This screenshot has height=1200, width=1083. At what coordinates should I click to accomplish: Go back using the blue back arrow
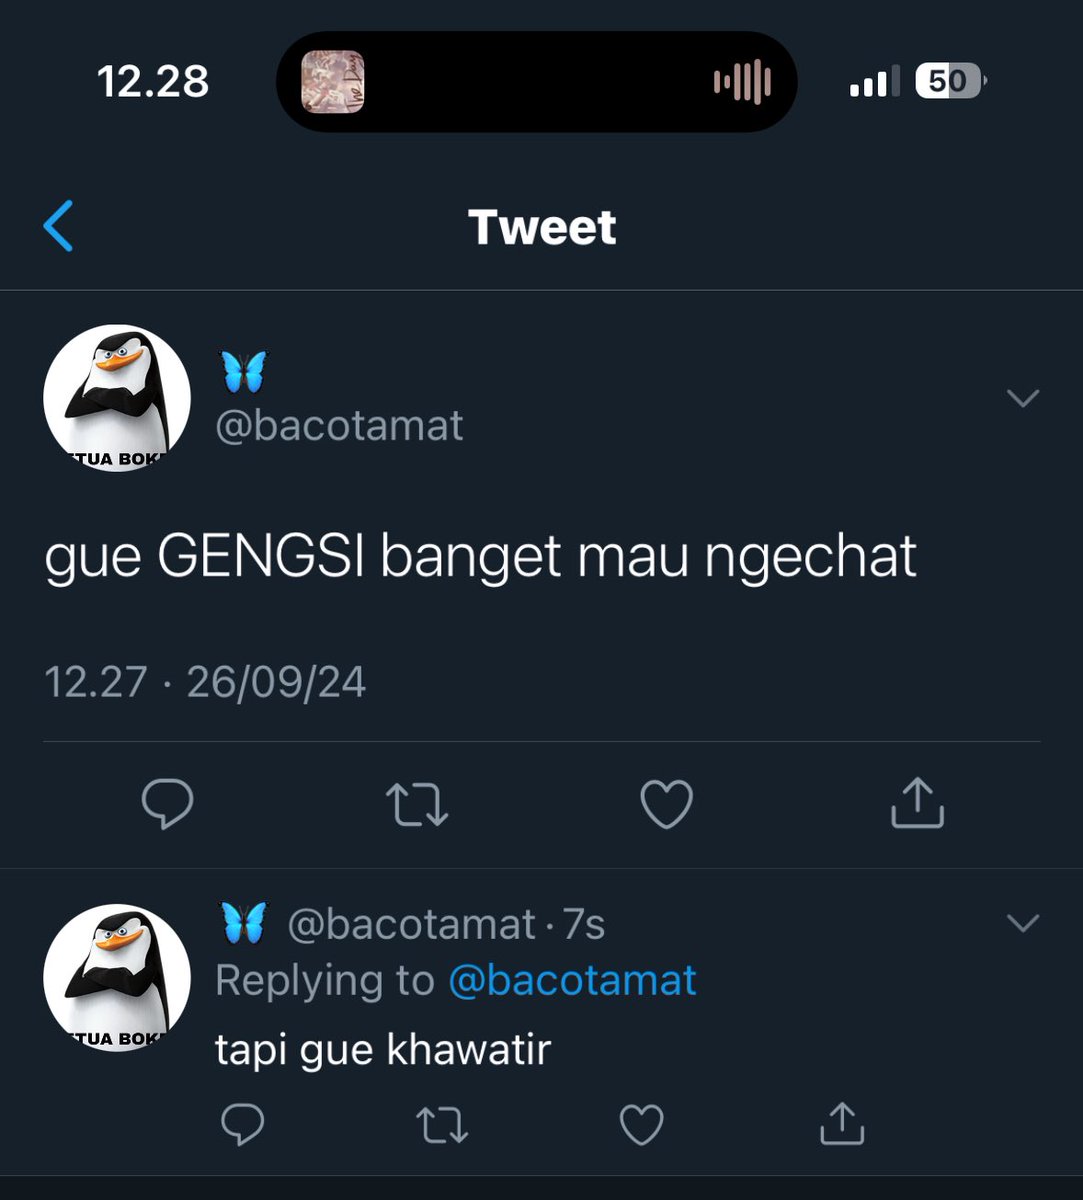59,226
